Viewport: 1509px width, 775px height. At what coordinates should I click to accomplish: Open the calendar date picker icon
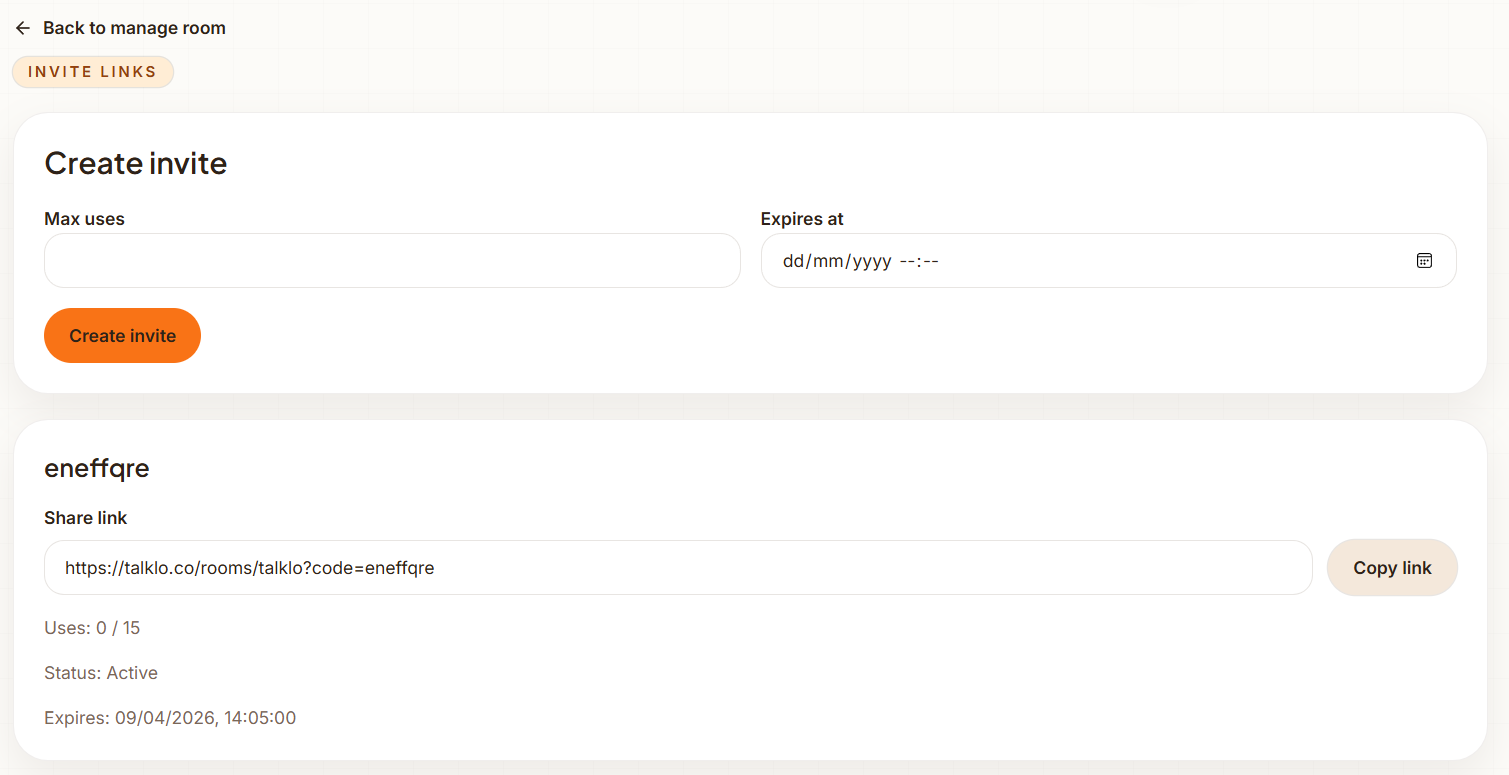tap(1424, 261)
